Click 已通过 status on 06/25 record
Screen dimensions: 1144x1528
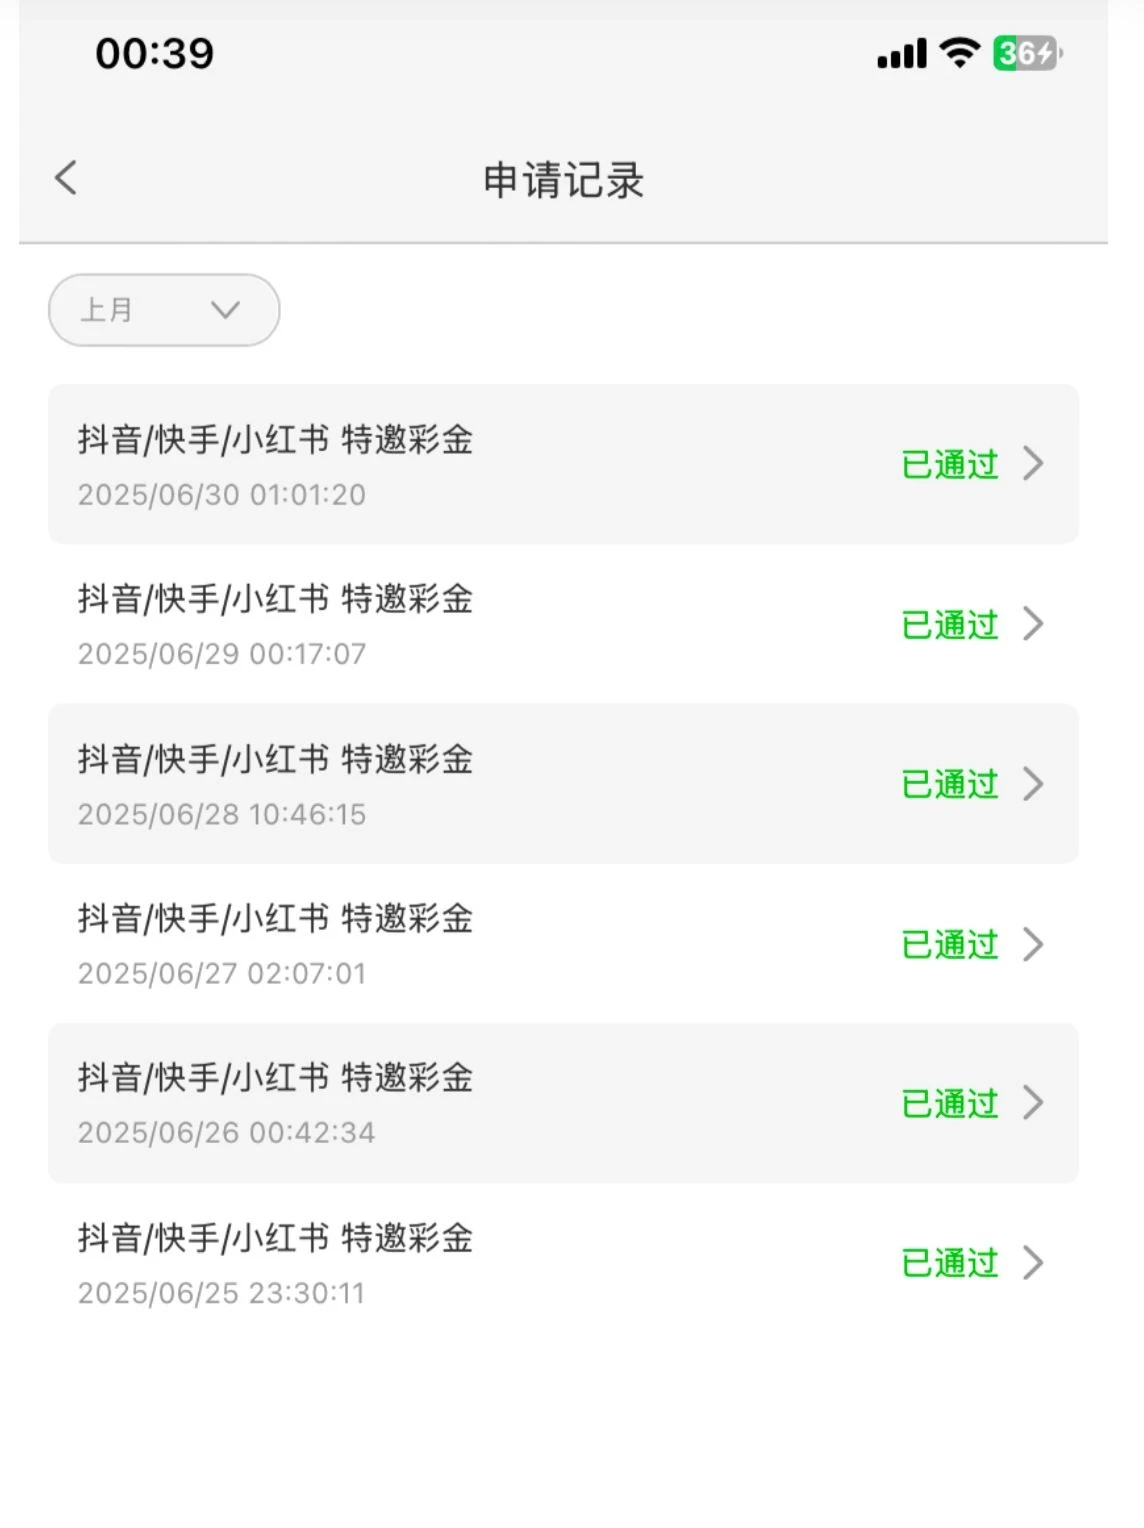(950, 1264)
